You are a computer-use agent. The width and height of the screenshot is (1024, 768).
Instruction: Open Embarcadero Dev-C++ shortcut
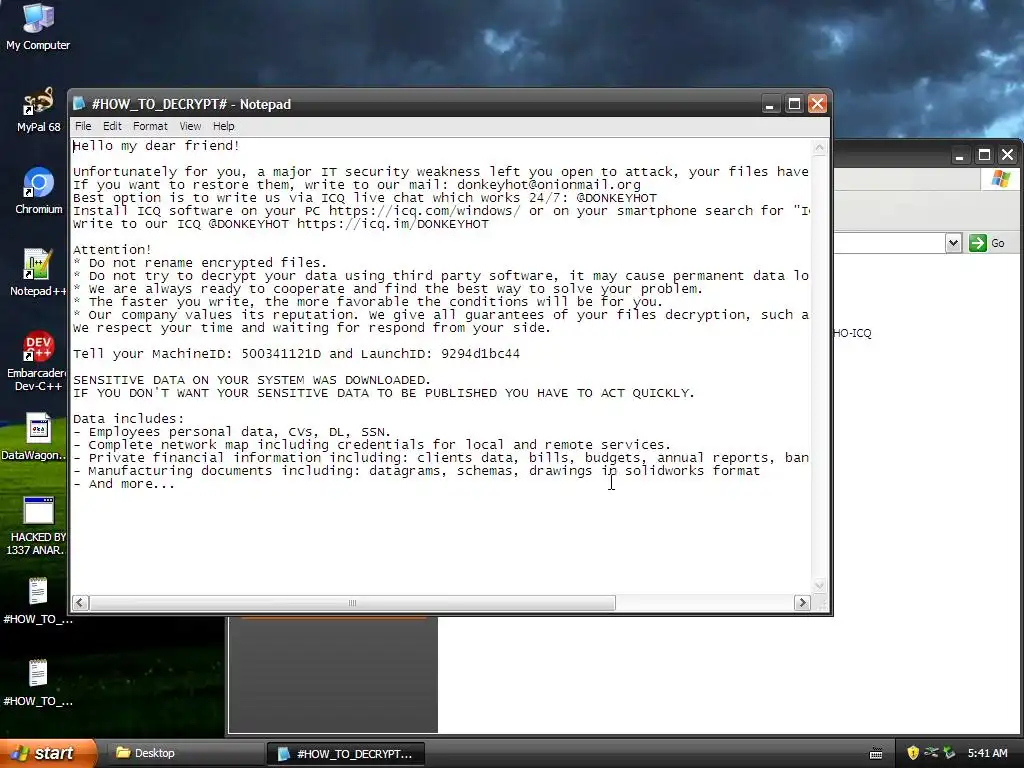pos(38,361)
